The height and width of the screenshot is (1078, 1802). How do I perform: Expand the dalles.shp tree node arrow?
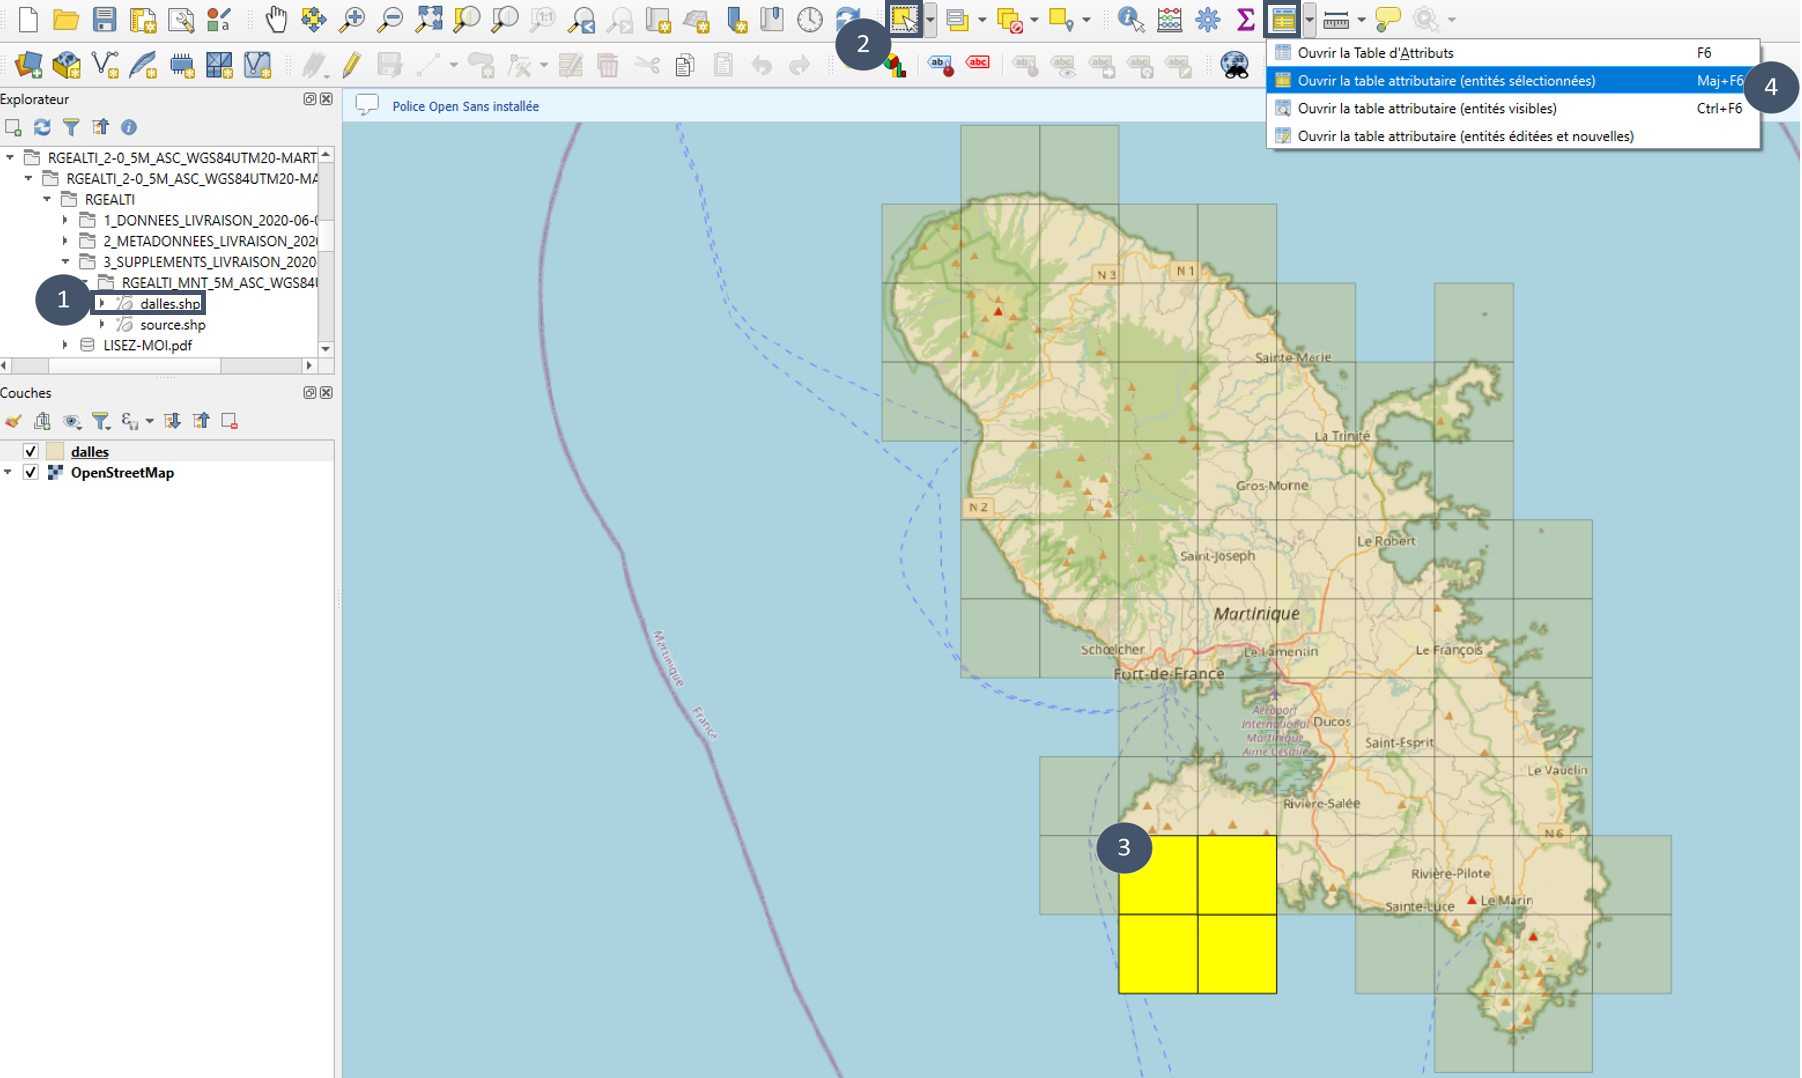[x=102, y=303]
